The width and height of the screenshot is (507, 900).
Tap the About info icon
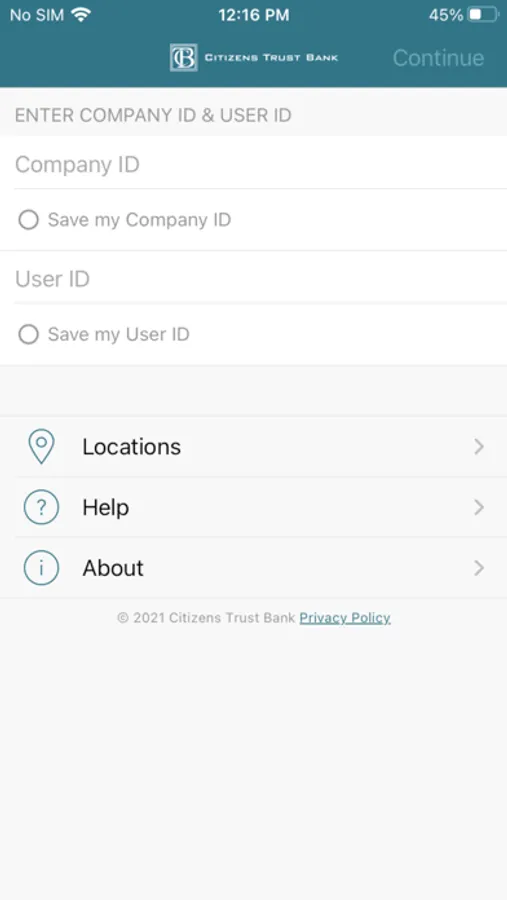41,568
